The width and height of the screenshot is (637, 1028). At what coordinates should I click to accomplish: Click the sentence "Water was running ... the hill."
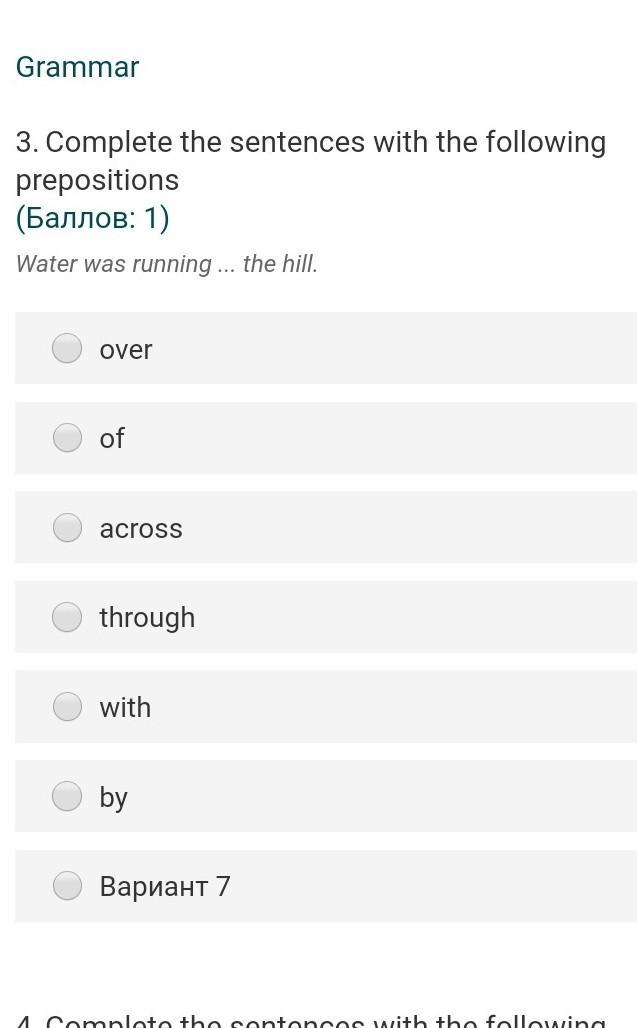(x=167, y=264)
